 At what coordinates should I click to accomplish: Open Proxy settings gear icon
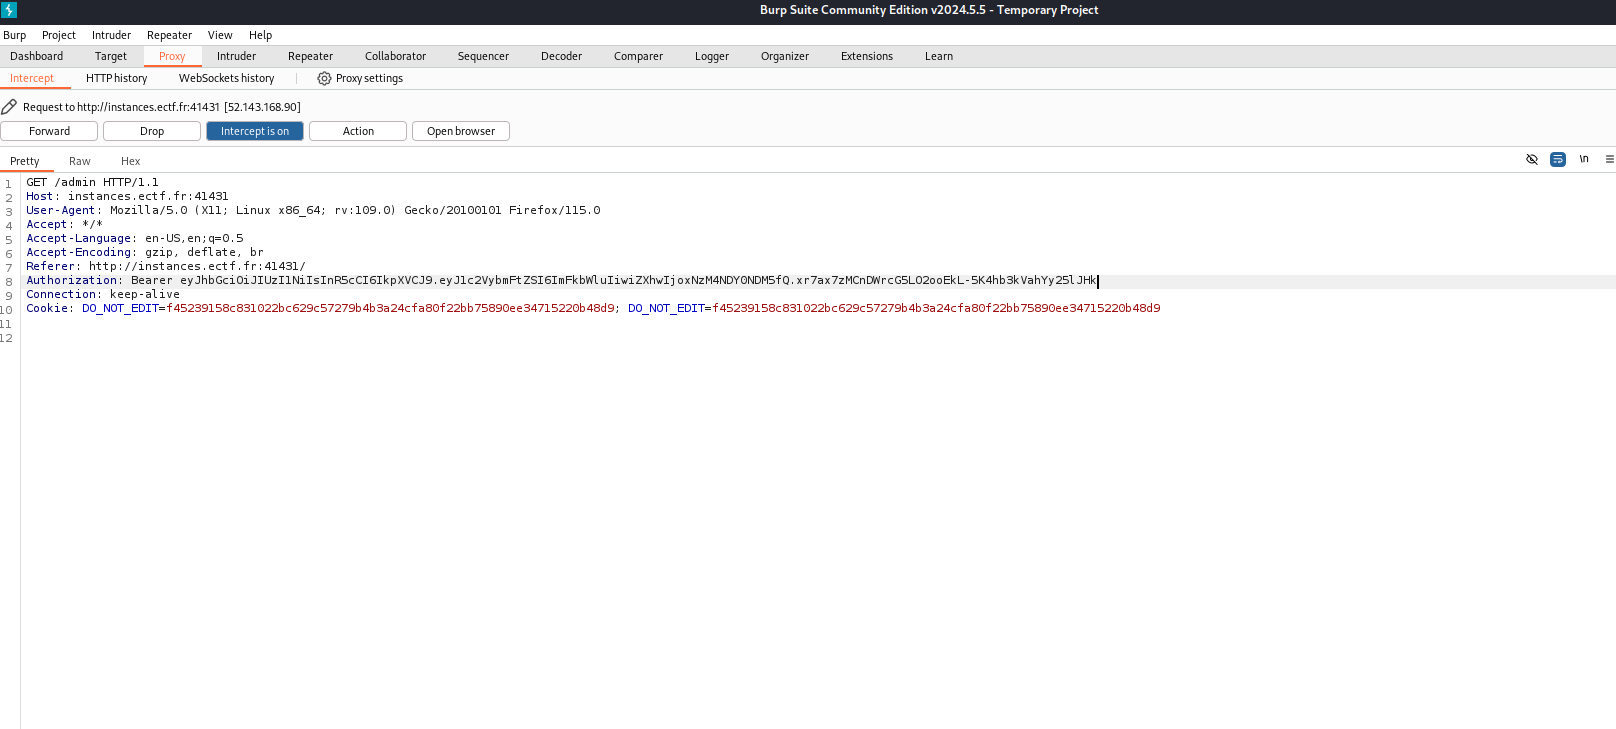(324, 78)
